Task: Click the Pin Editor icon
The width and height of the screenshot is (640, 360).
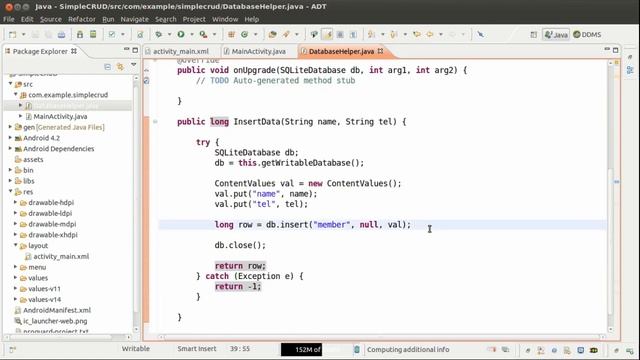Action: click(481, 35)
